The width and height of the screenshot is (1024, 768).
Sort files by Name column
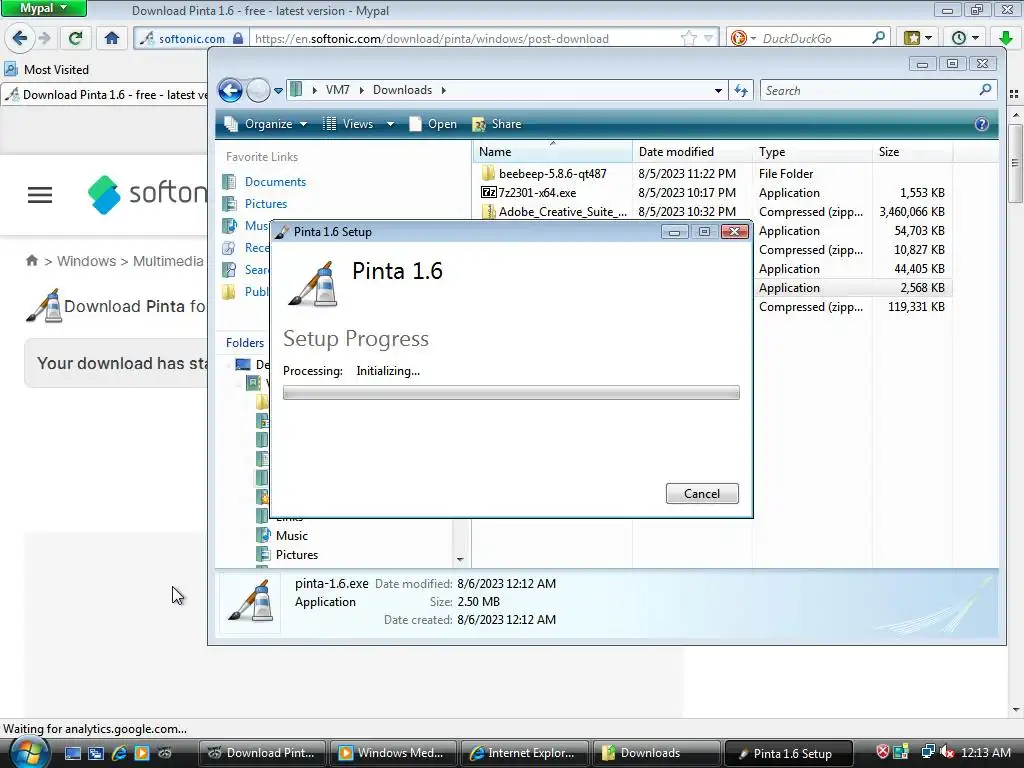tap(552, 152)
